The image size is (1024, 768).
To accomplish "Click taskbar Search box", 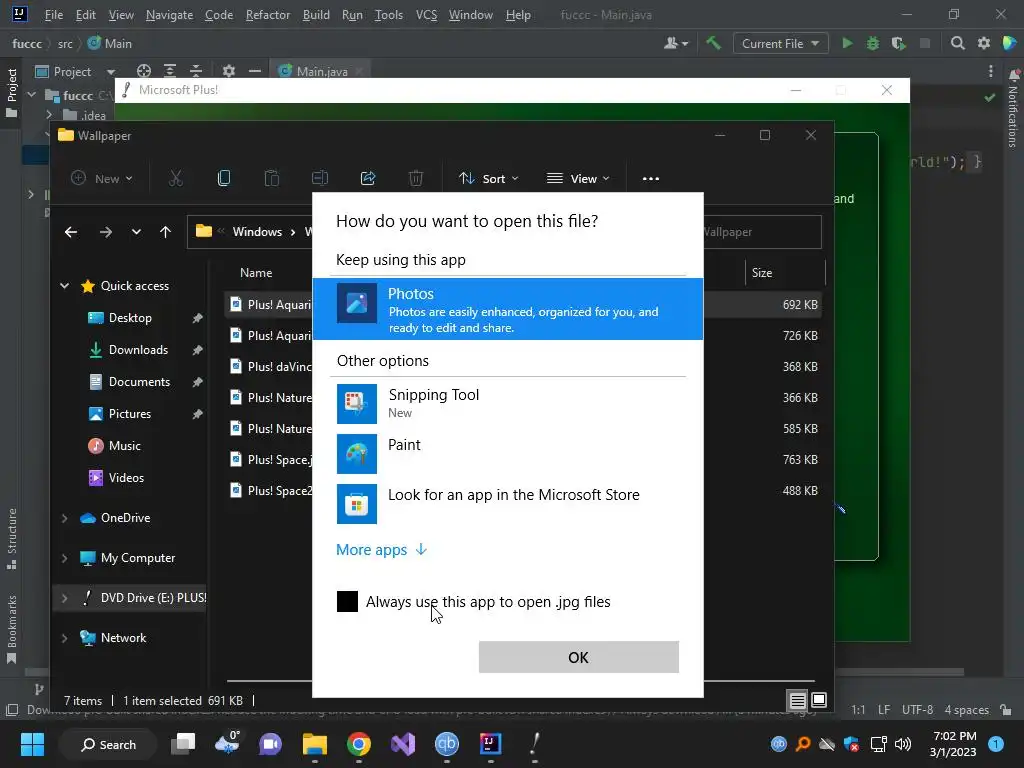I will click(x=108, y=744).
